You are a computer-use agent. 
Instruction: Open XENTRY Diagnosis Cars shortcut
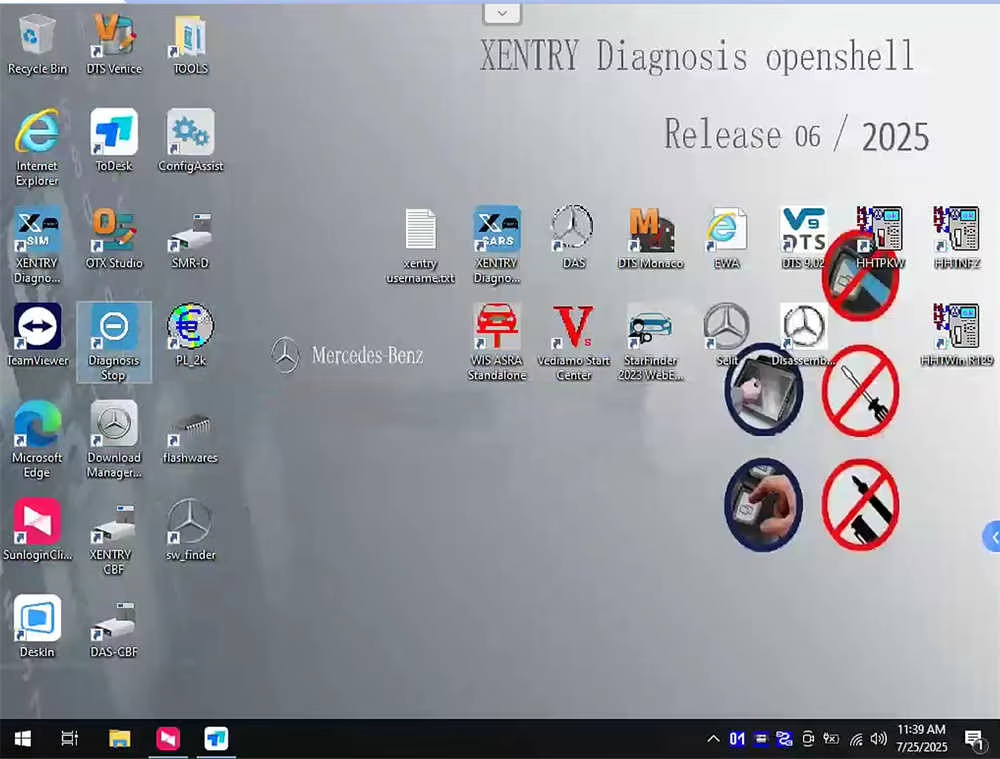(x=496, y=232)
